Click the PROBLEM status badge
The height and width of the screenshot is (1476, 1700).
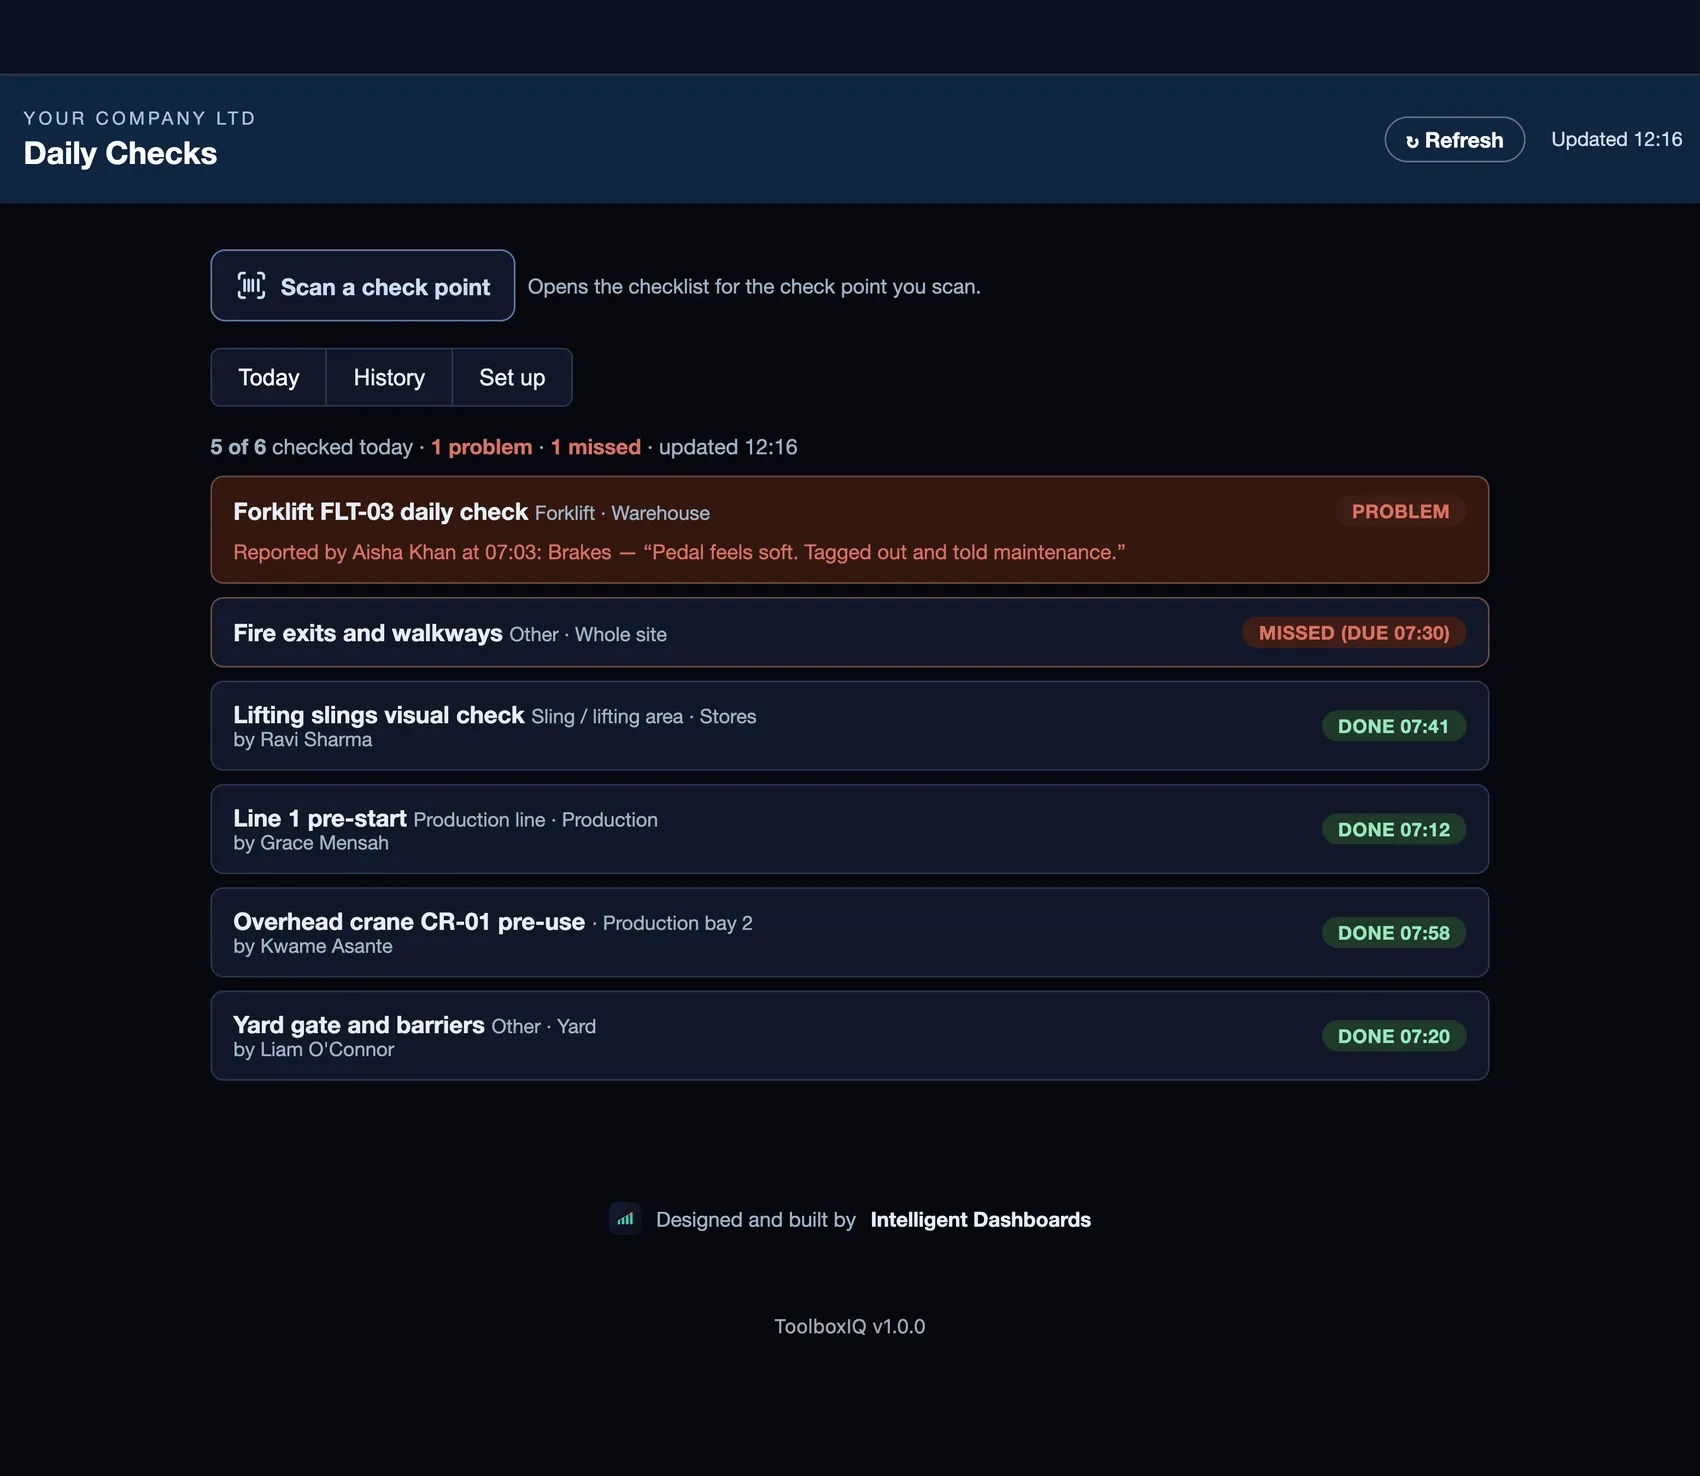[x=1400, y=511]
